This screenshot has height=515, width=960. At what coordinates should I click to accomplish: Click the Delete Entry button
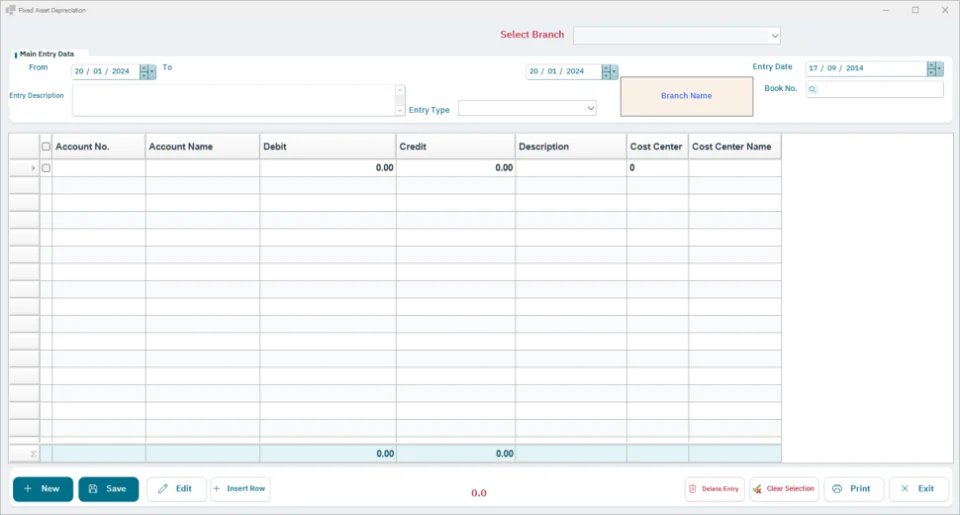714,489
